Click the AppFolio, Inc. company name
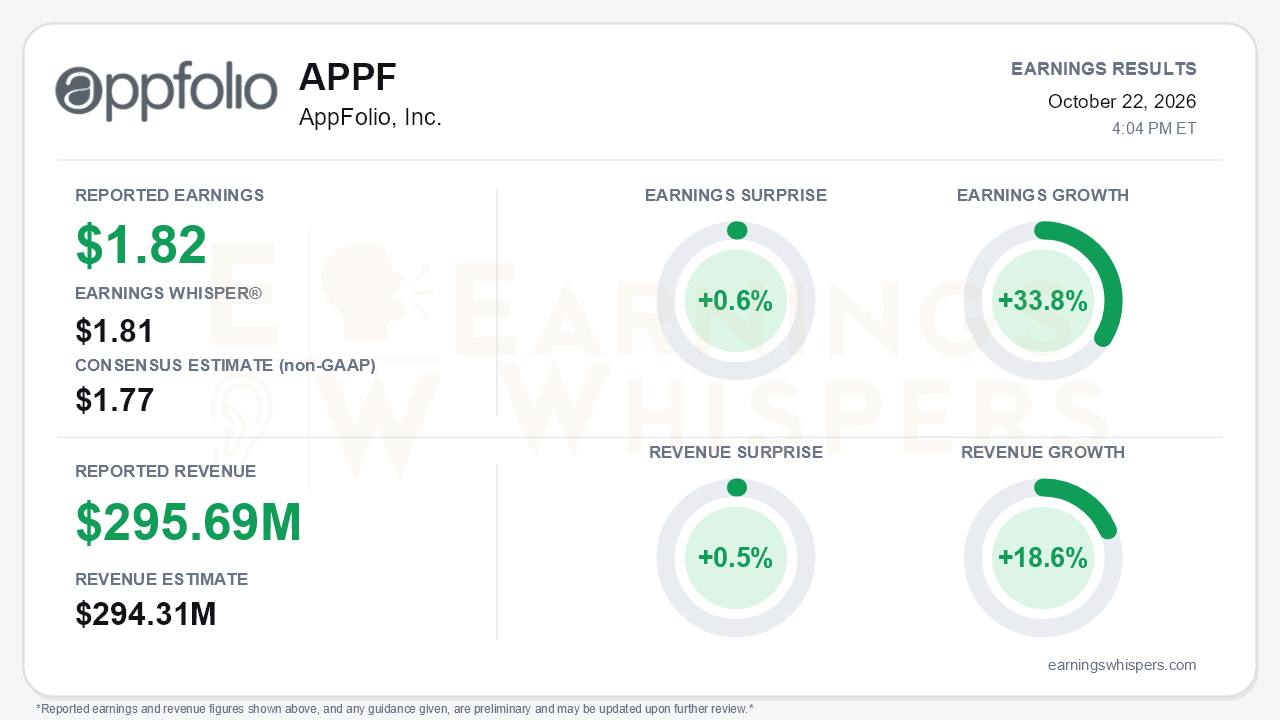 370,117
